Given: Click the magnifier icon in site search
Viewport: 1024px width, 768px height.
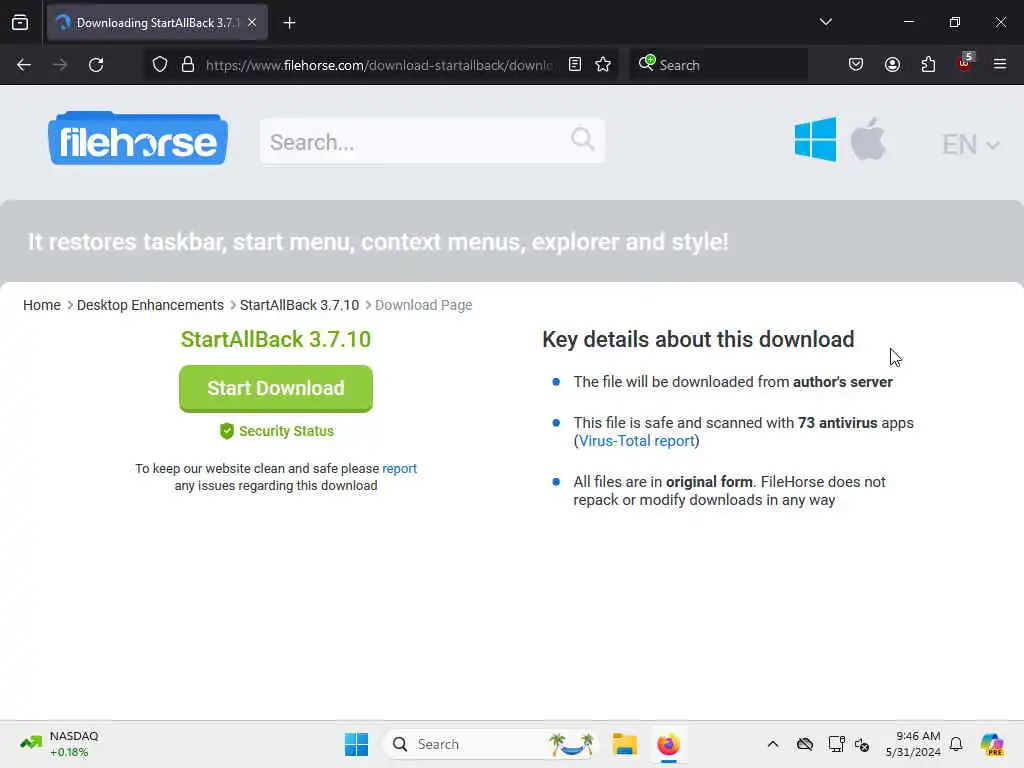Looking at the screenshot, I should coord(583,139).
